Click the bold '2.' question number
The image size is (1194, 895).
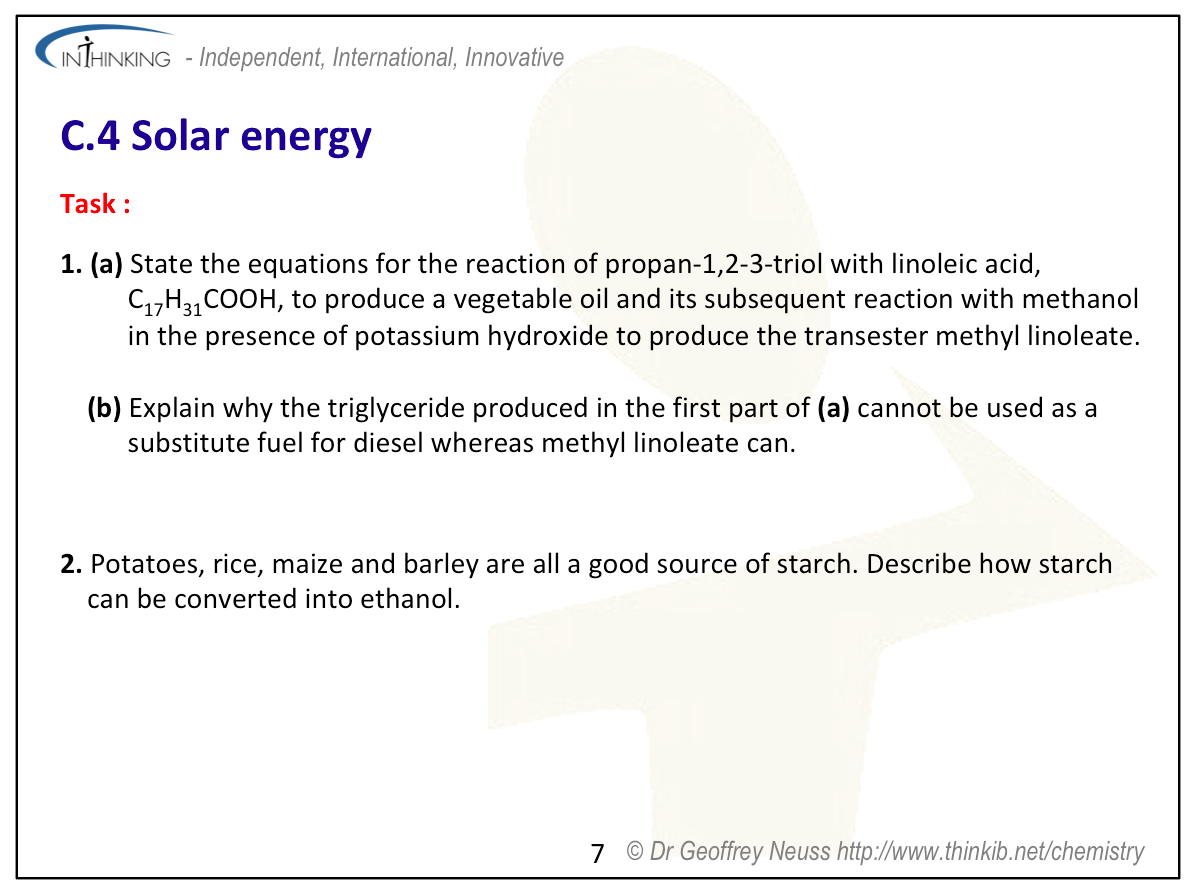click(71, 564)
